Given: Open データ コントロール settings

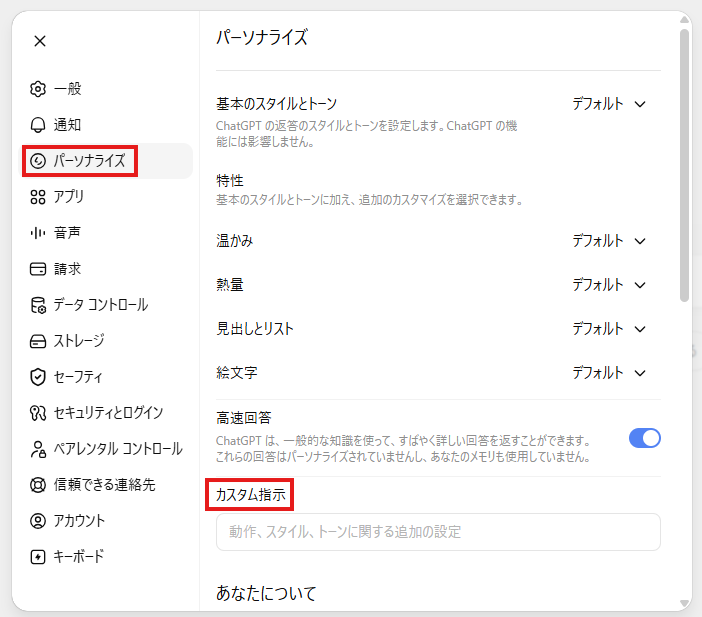Looking at the screenshot, I should (107, 305).
